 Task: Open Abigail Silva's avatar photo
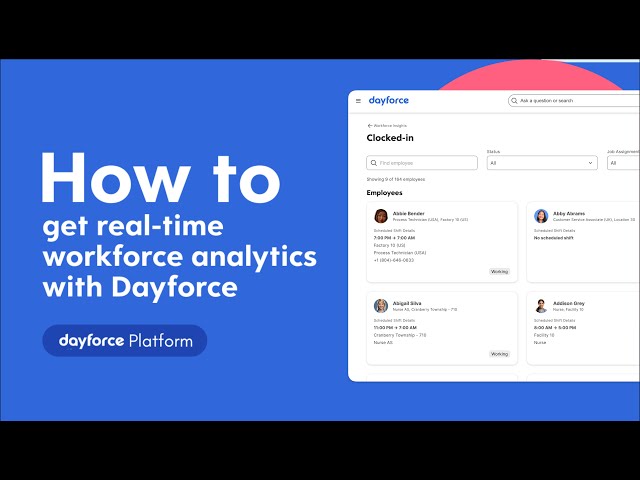coord(381,306)
